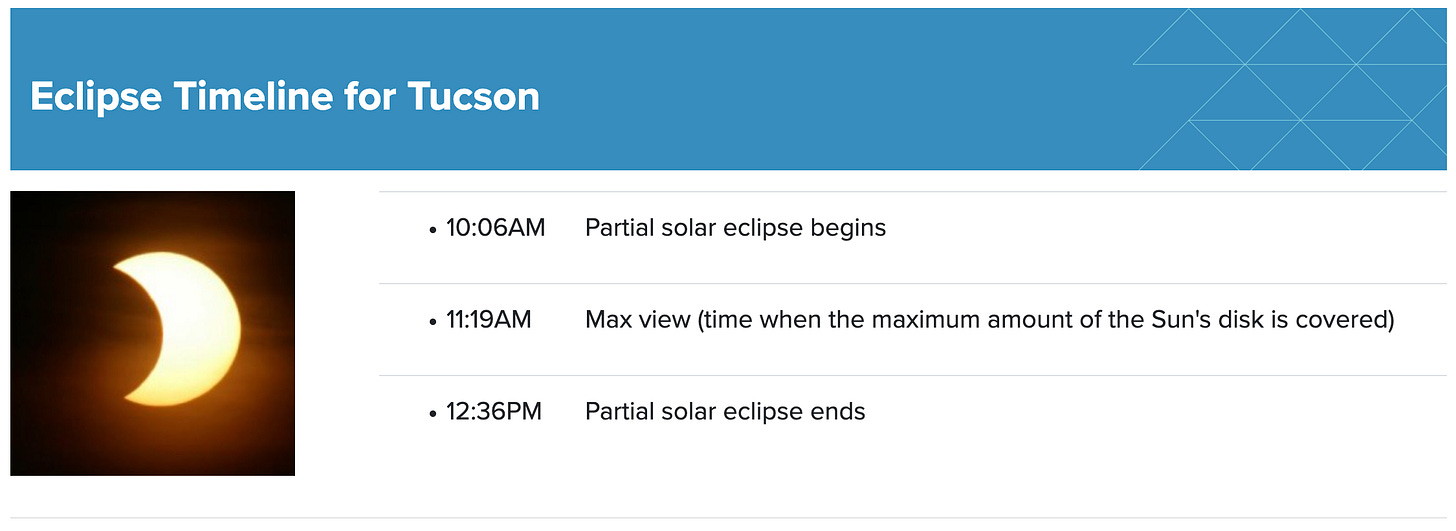Click the triangle pattern in the header banner
The height and width of the screenshot is (531, 1456).
[1290, 89]
